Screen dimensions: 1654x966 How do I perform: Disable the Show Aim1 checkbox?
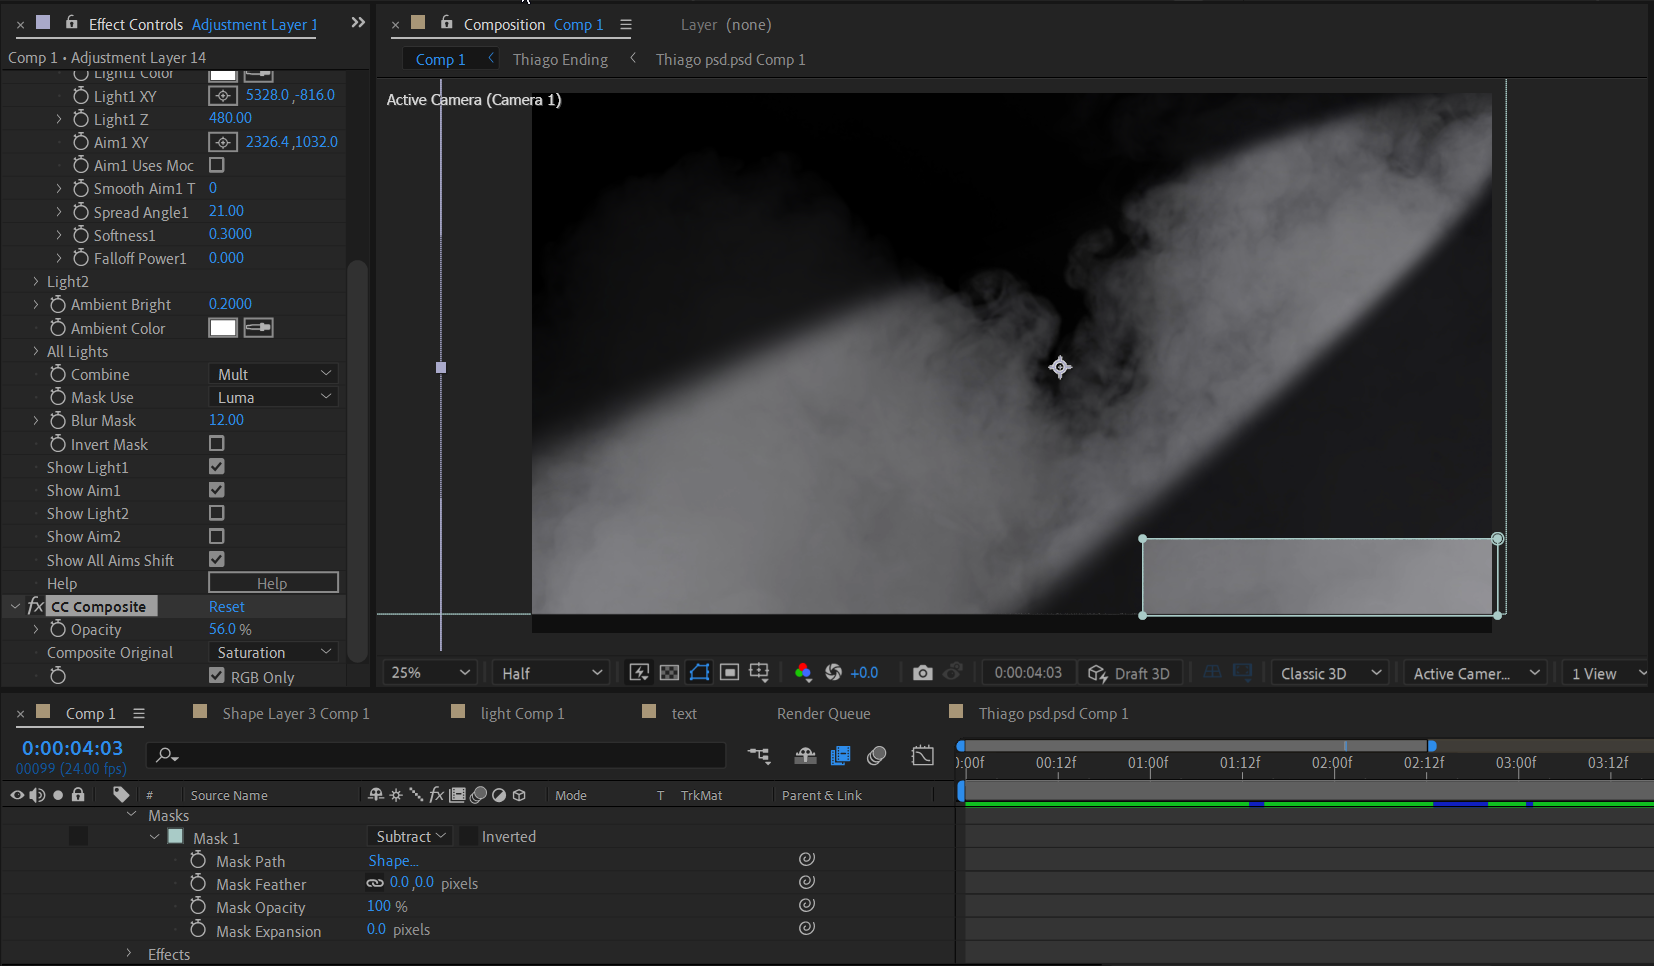[x=217, y=489]
